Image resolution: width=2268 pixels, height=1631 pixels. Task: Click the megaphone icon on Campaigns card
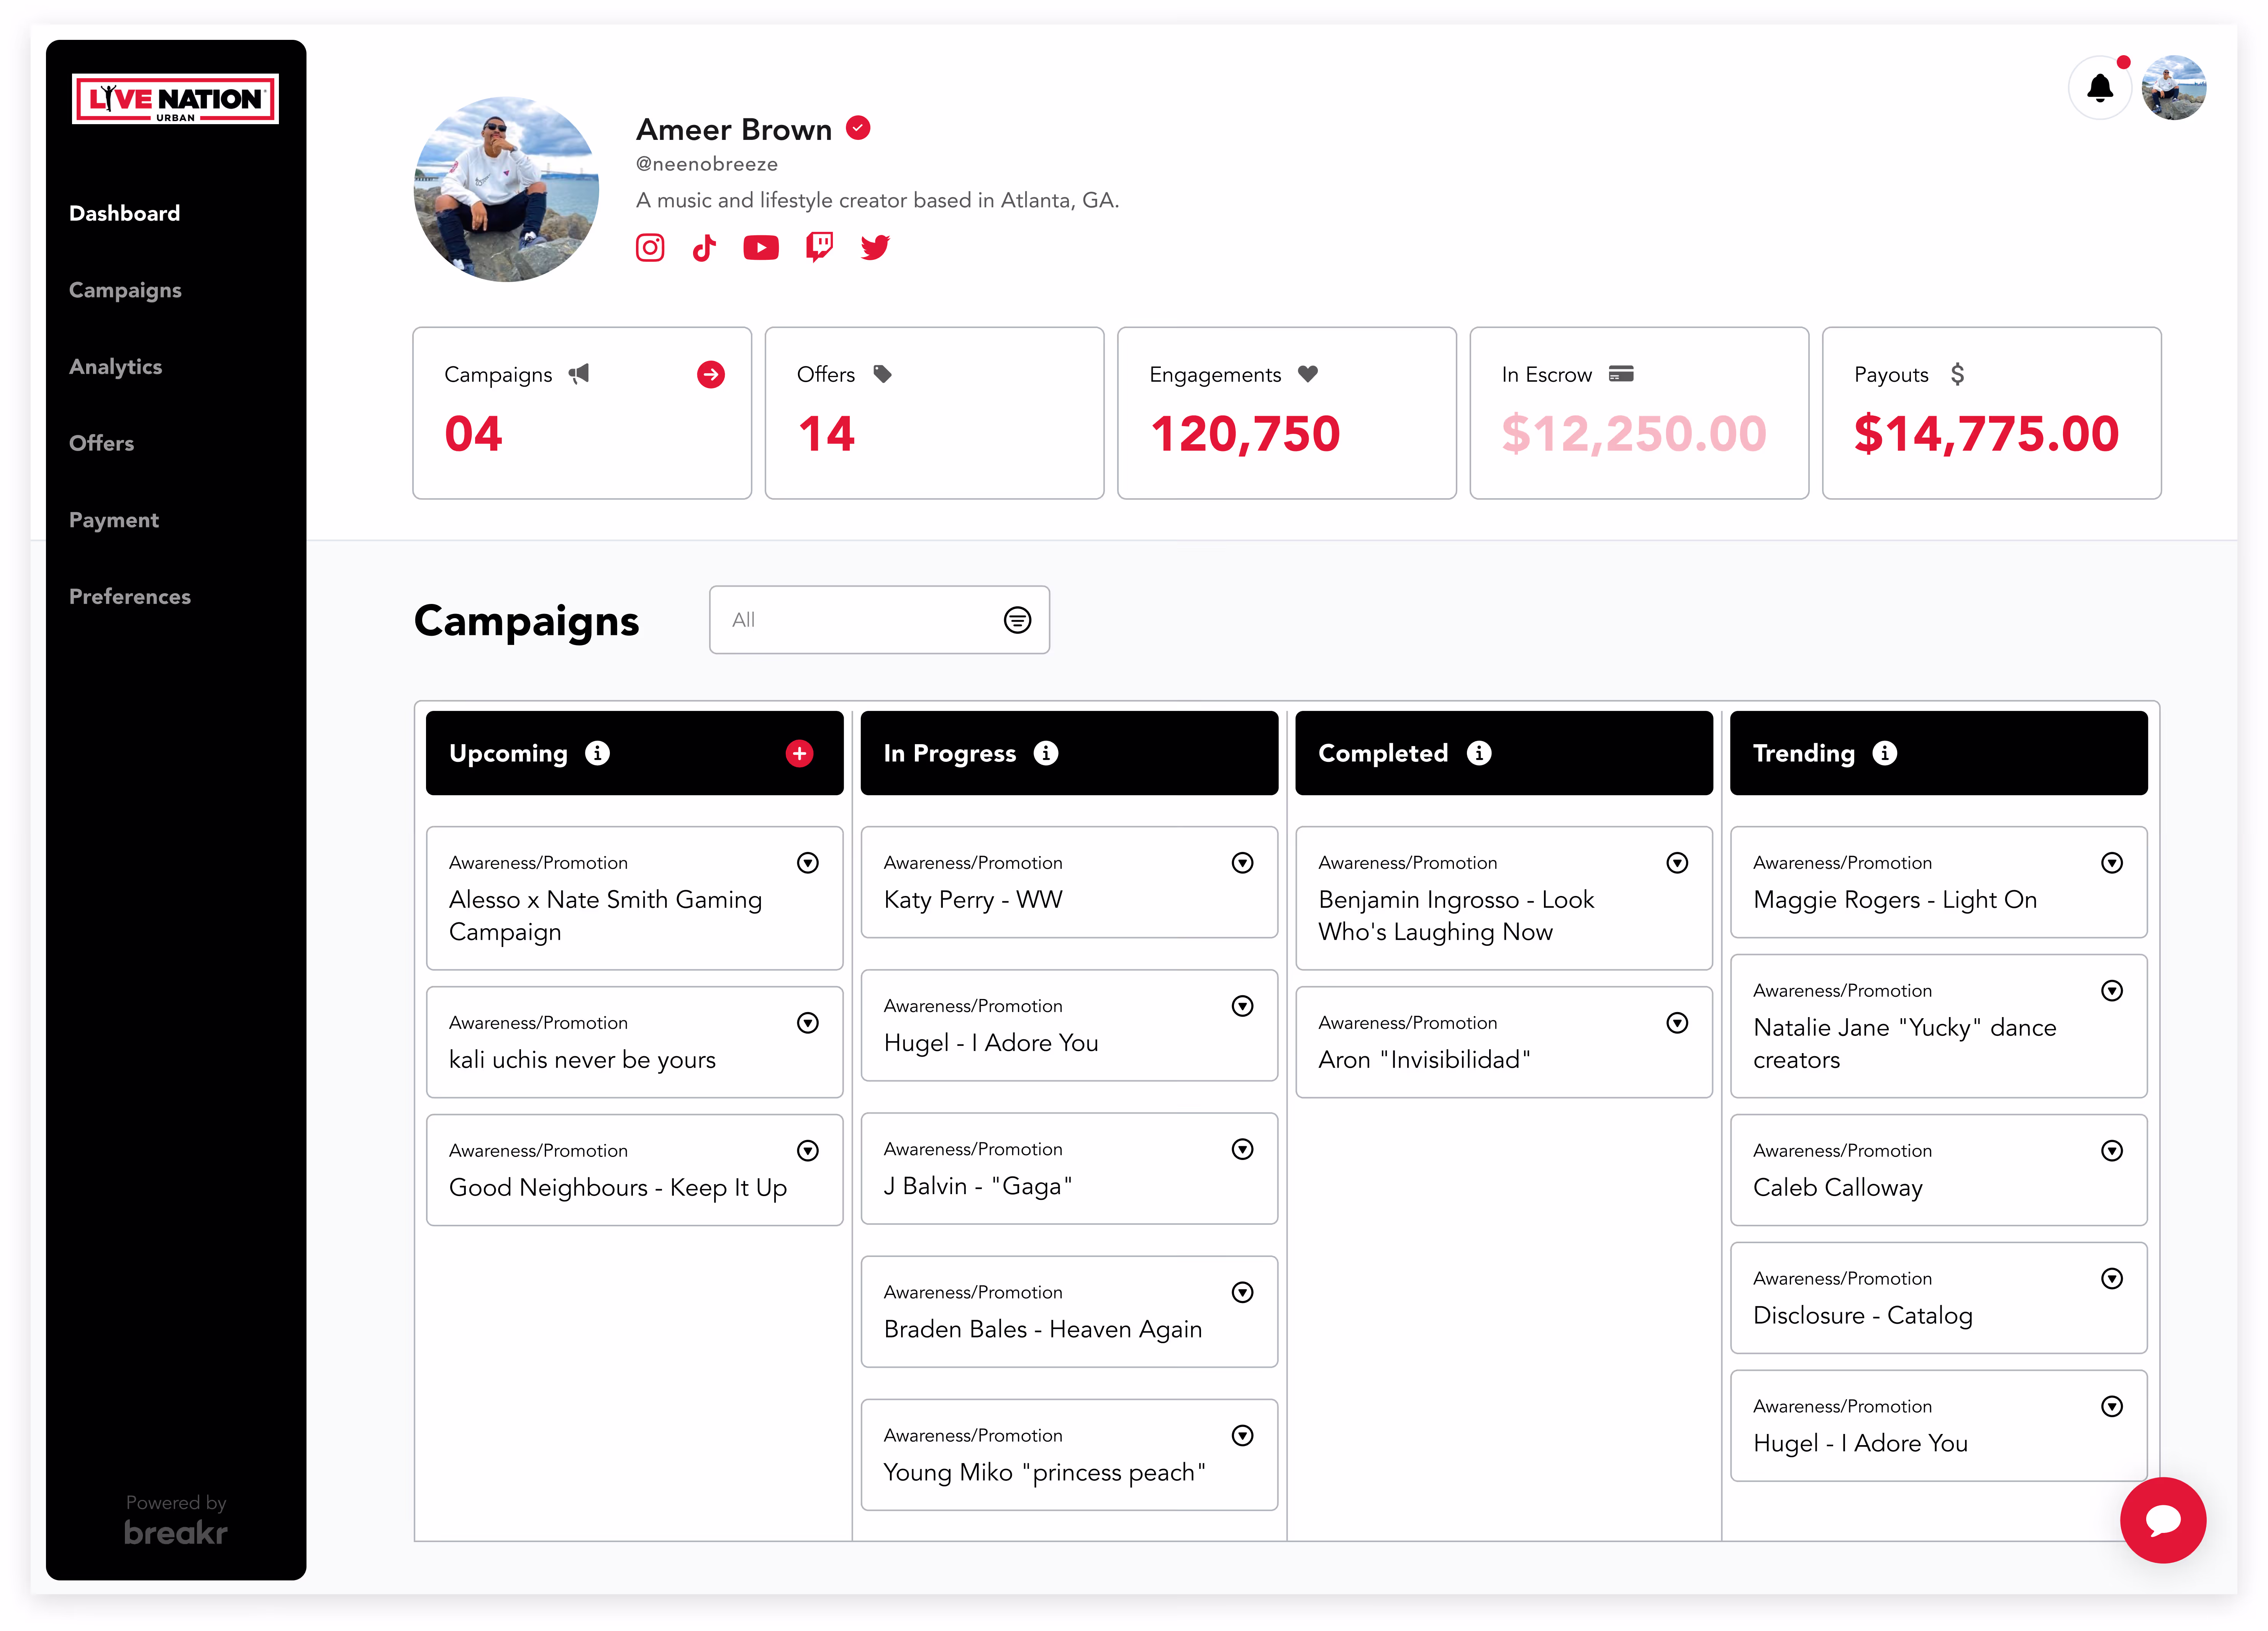click(579, 374)
